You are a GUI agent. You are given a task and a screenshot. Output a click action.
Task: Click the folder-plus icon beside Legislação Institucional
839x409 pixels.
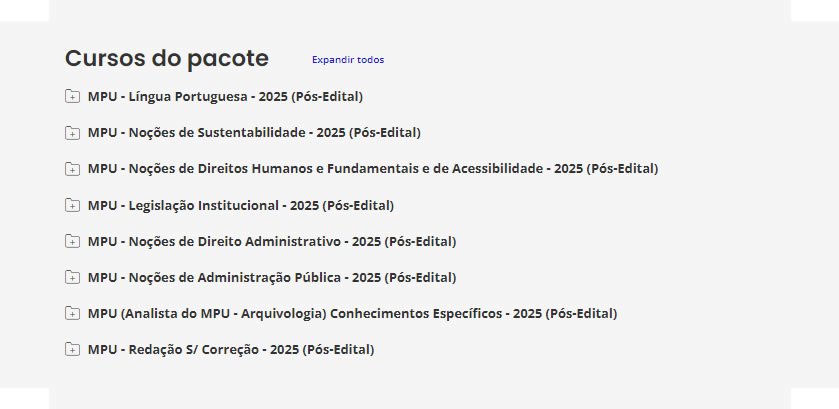point(72,206)
